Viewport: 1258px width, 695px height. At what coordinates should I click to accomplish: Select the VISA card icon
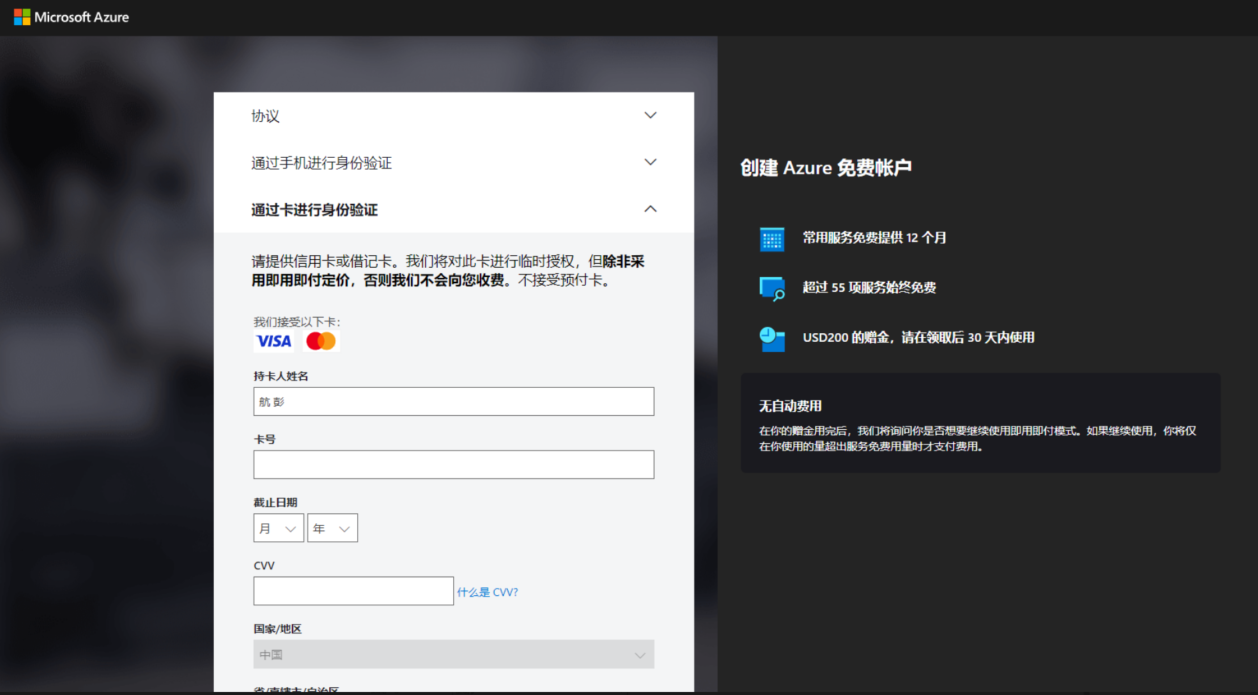click(273, 341)
